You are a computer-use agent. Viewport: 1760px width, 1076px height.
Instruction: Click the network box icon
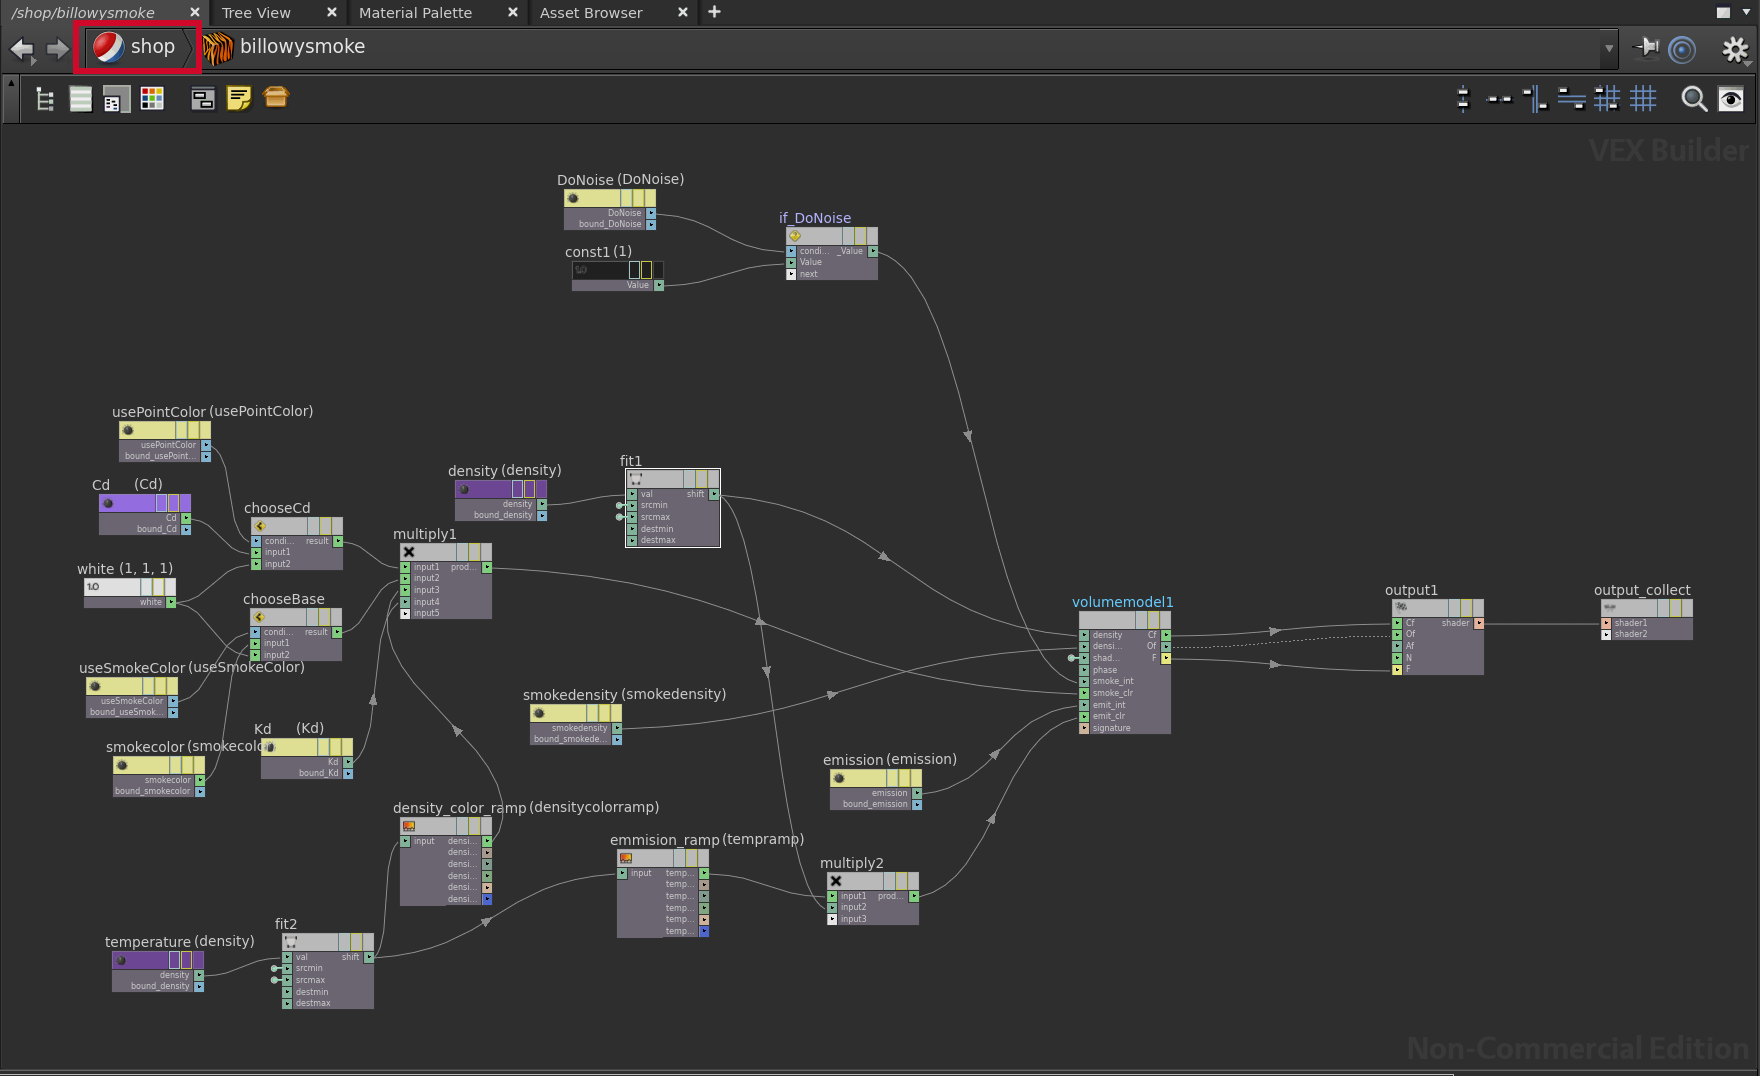[203, 98]
